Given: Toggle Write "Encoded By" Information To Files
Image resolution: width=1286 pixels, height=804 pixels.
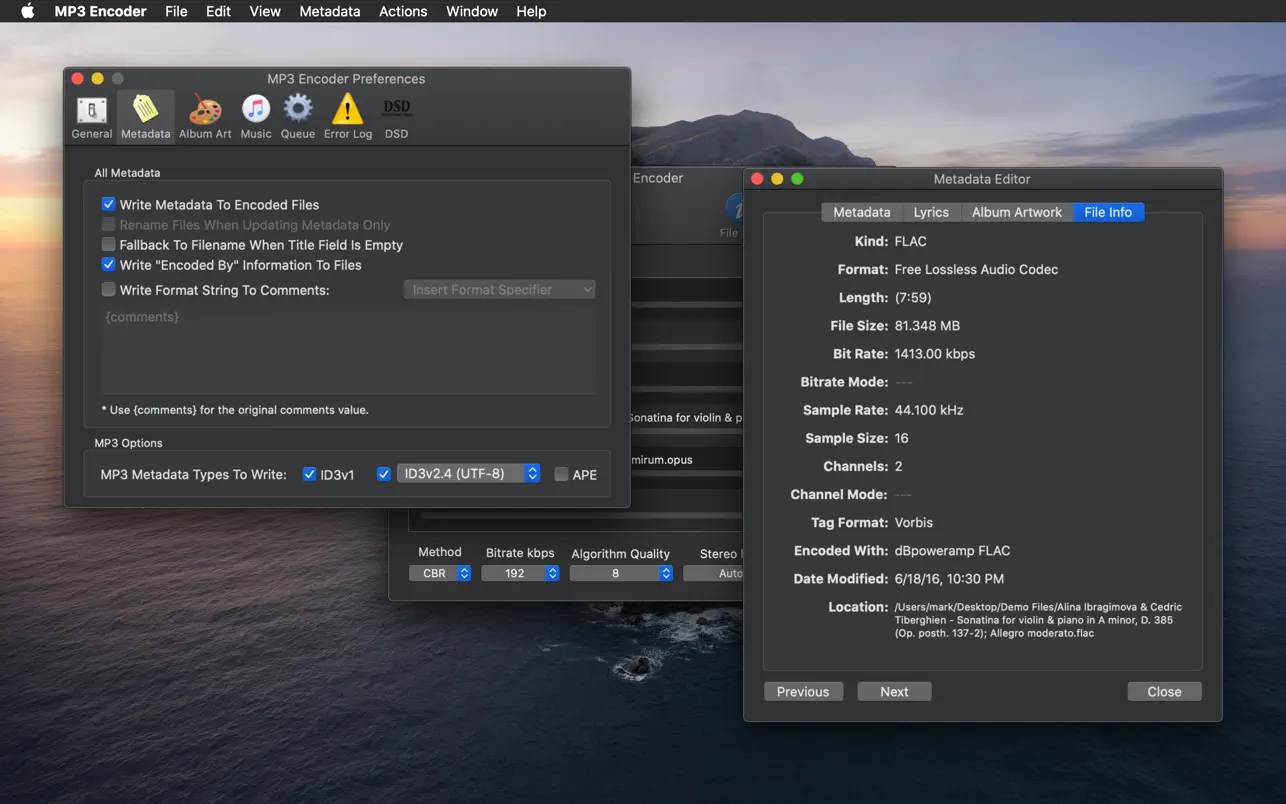Looking at the screenshot, I should click(109, 265).
